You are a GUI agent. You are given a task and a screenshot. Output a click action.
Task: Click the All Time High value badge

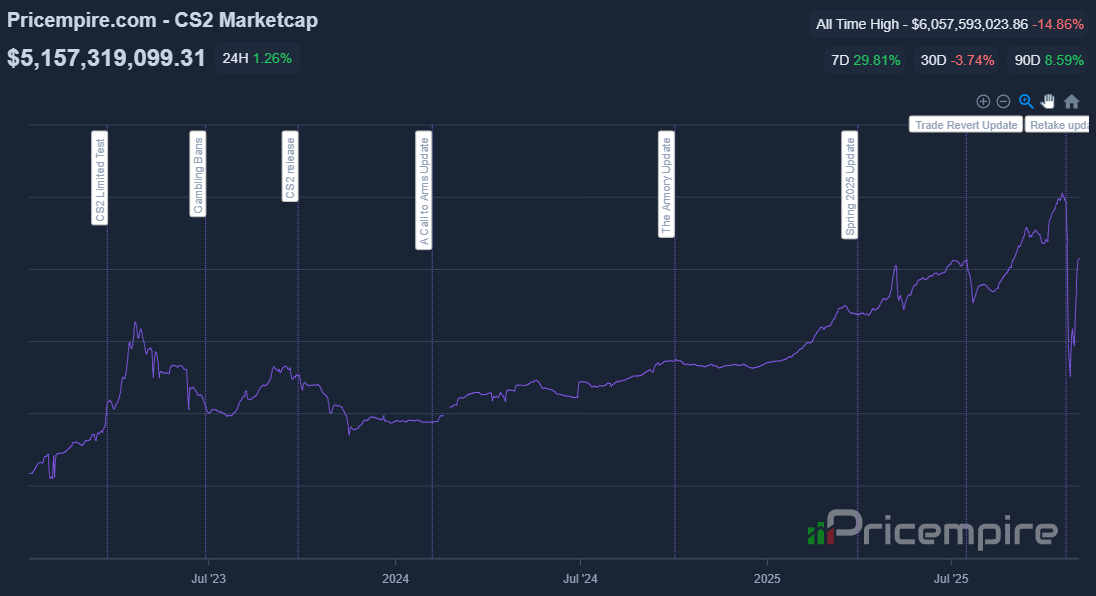tap(951, 23)
